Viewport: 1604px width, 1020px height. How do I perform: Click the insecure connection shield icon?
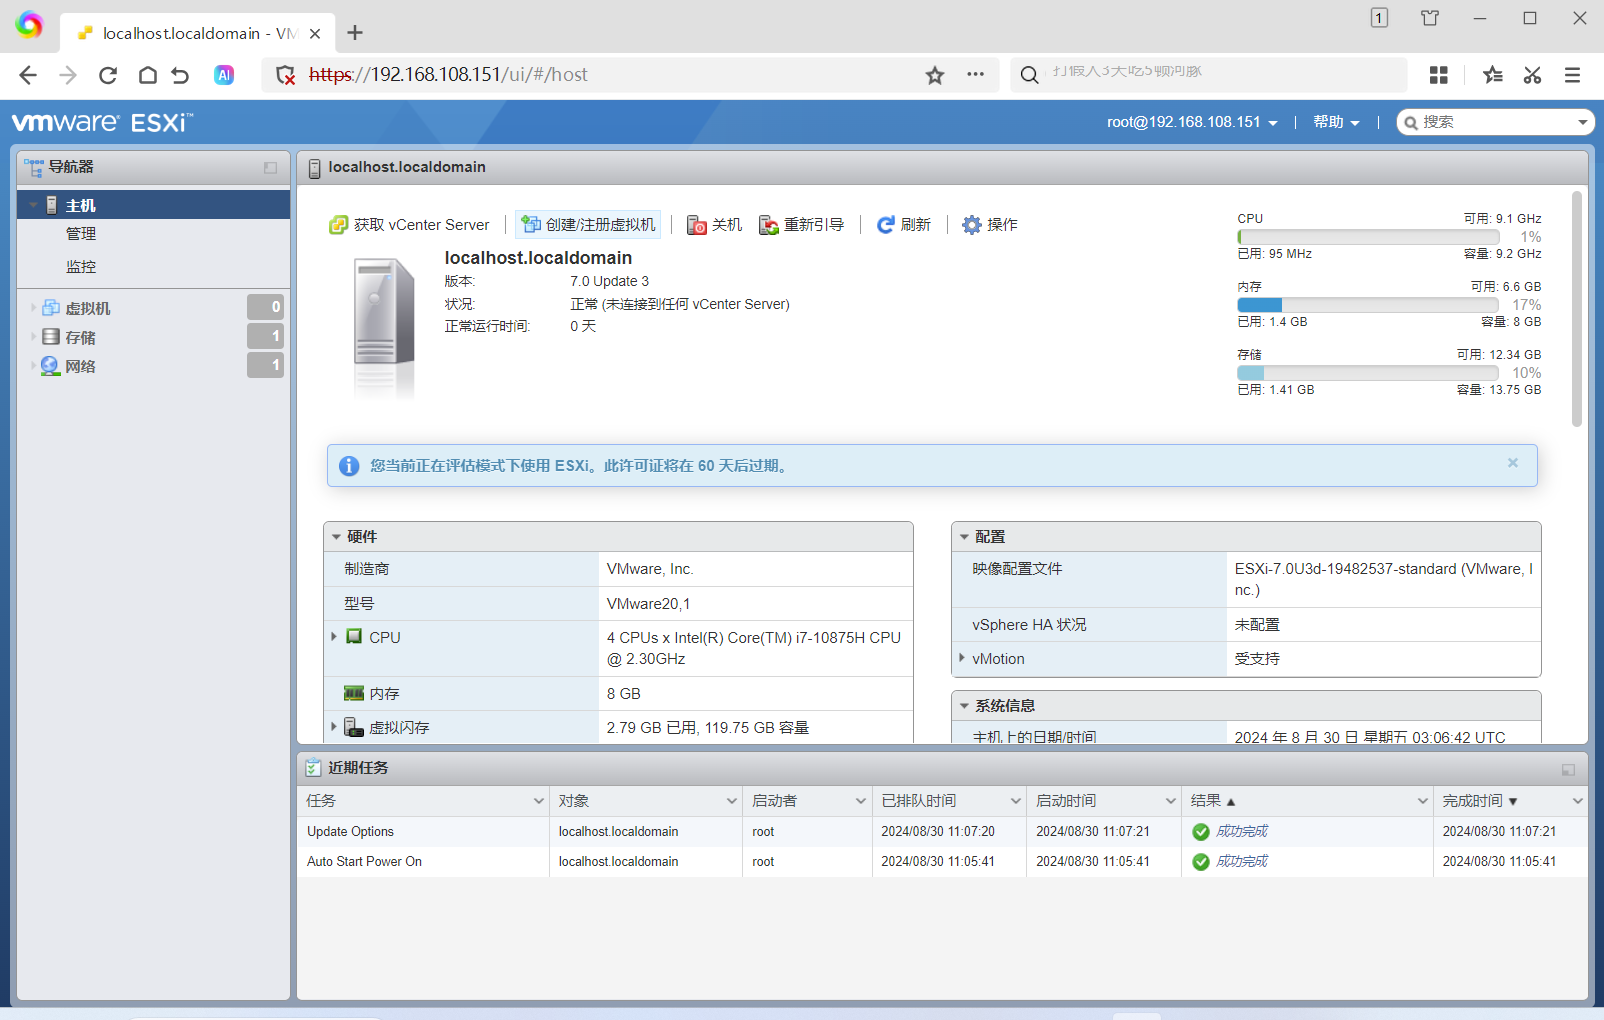286,75
